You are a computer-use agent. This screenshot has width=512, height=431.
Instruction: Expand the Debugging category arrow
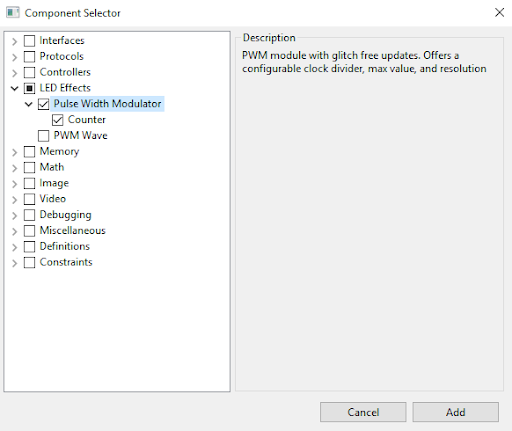coord(14,215)
